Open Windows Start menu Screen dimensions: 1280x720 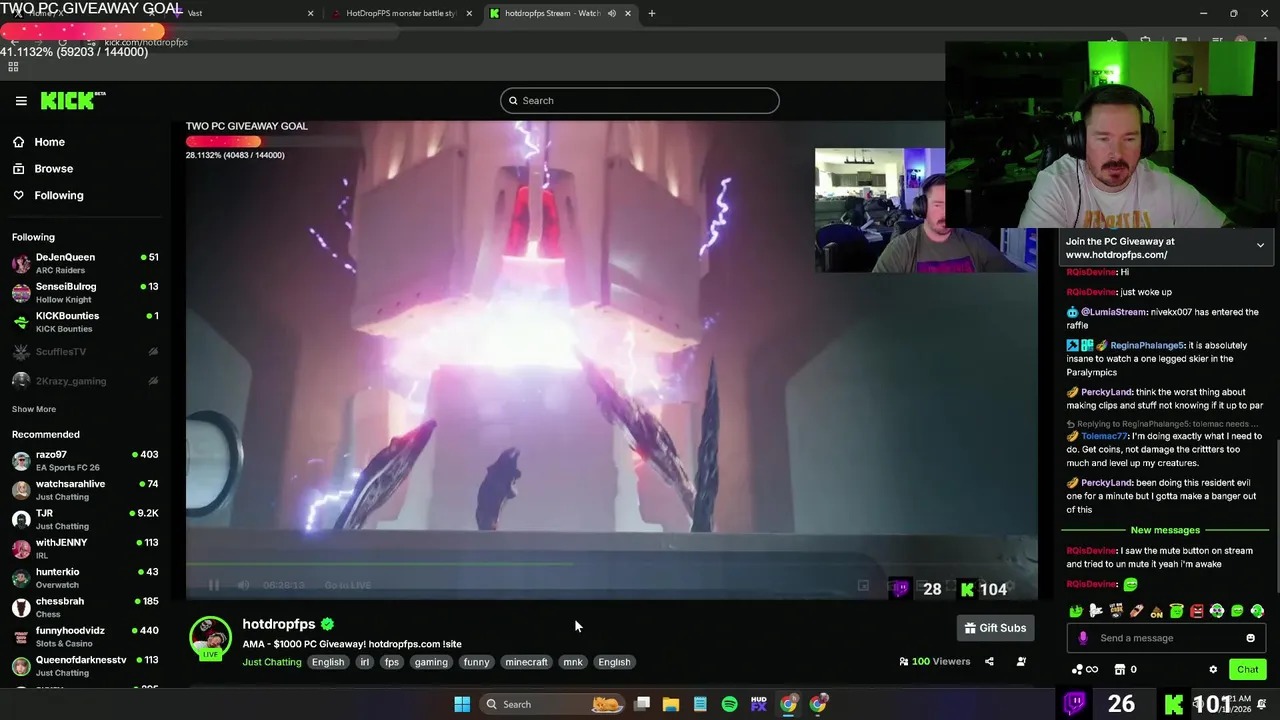coord(462,704)
